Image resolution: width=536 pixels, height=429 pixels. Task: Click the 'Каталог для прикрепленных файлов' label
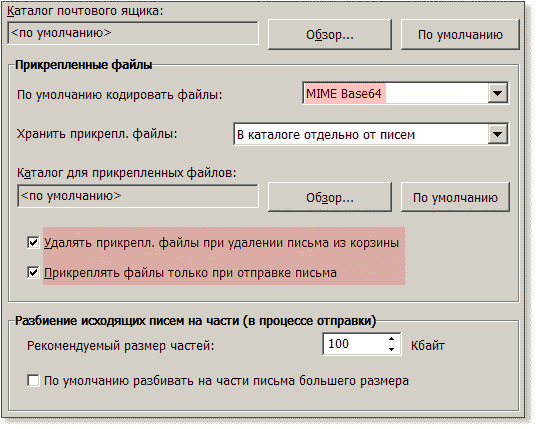click(126, 173)
